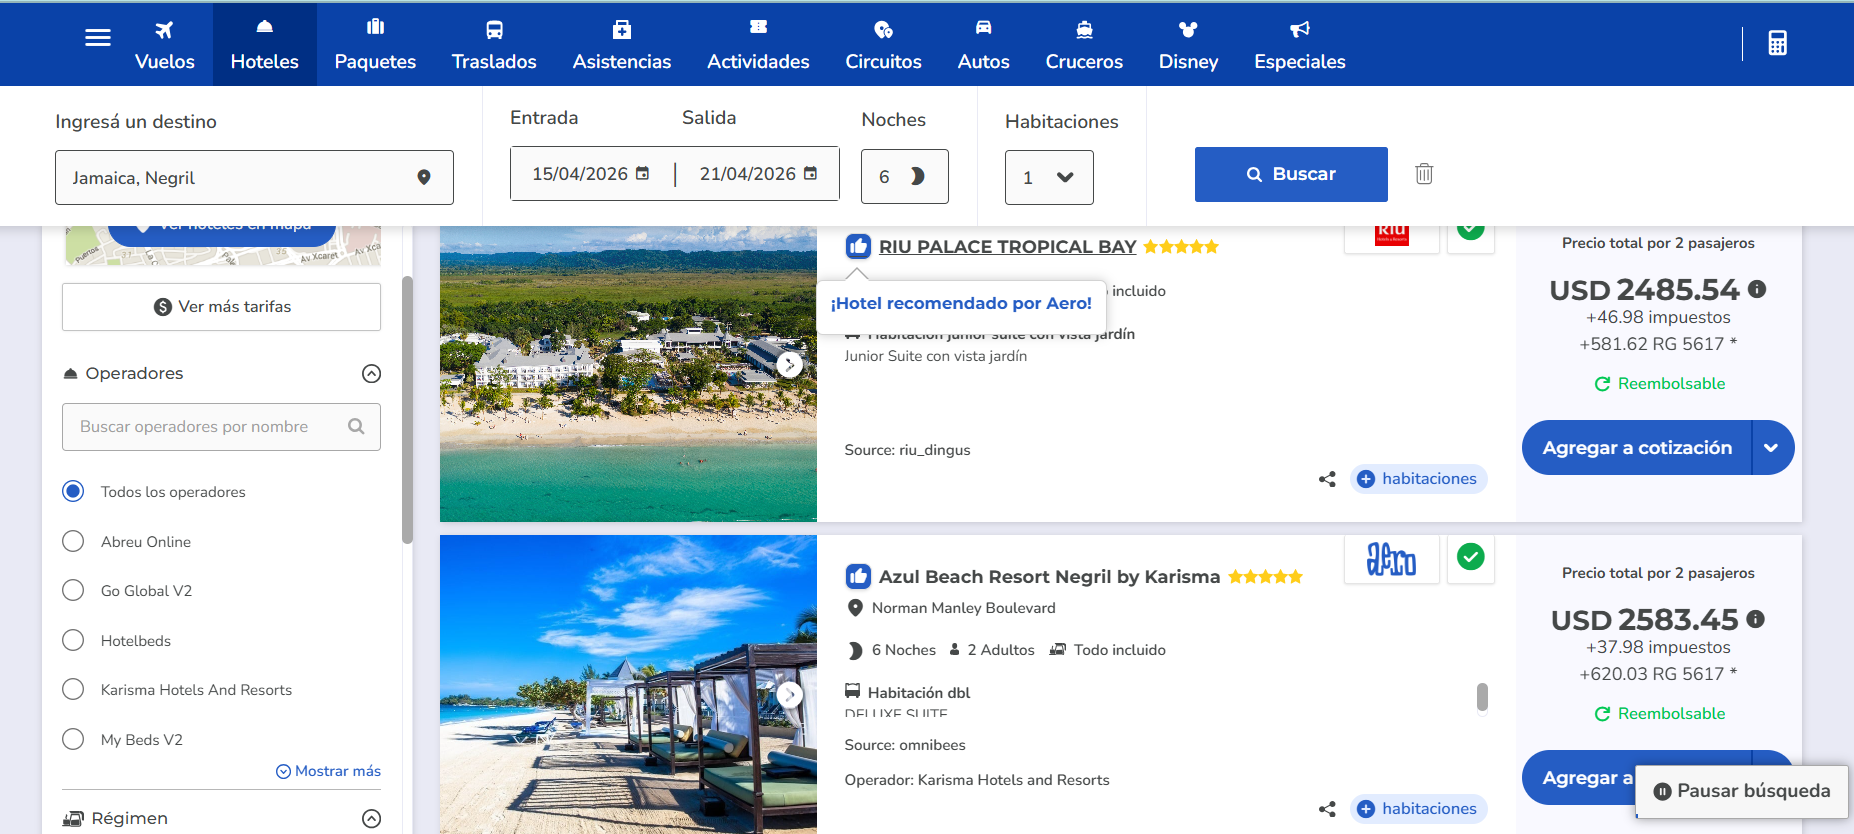Open RIU PALACE TROPICAL BAY hotel link
1854x834 pixels.
(x=1007, y=247)
